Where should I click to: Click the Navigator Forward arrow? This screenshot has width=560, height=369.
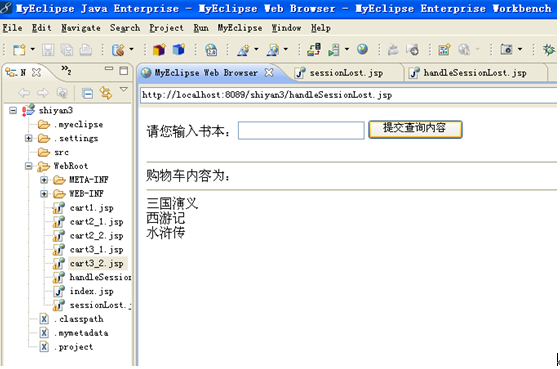[x=43, y=93]
